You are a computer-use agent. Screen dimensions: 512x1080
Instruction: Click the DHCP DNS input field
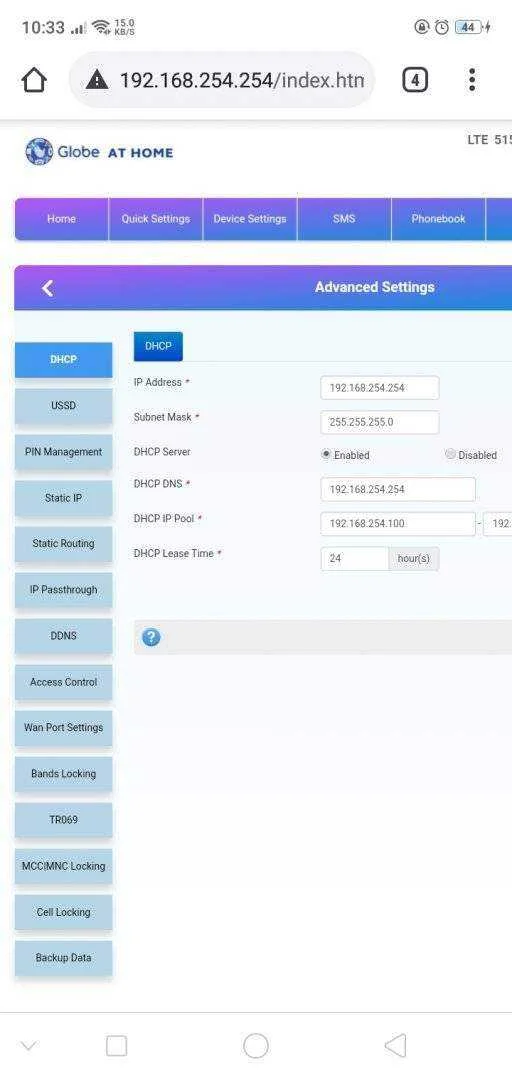tap(398, 489)
